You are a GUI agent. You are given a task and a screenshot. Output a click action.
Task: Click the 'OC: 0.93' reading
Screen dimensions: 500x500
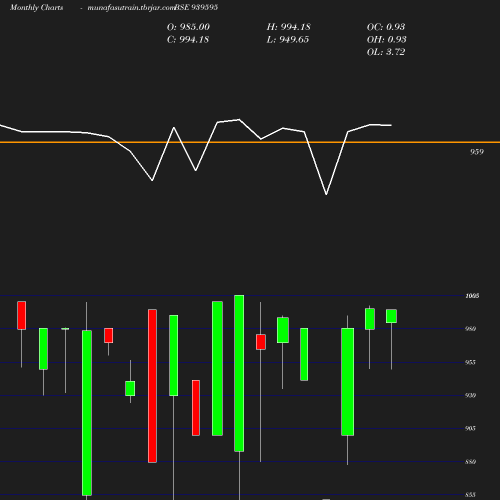386,27
